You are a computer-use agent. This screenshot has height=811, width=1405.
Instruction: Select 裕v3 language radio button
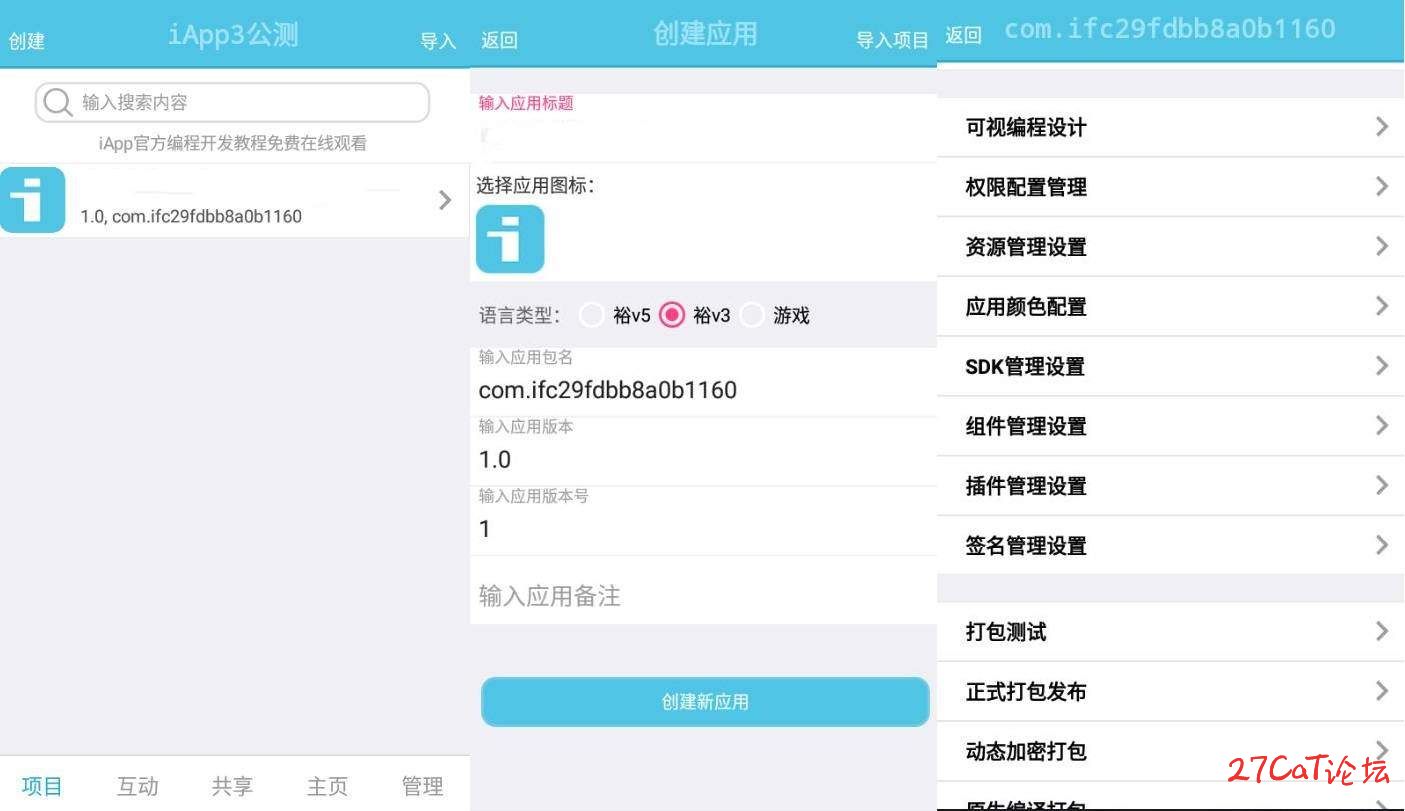coord(672,315)
